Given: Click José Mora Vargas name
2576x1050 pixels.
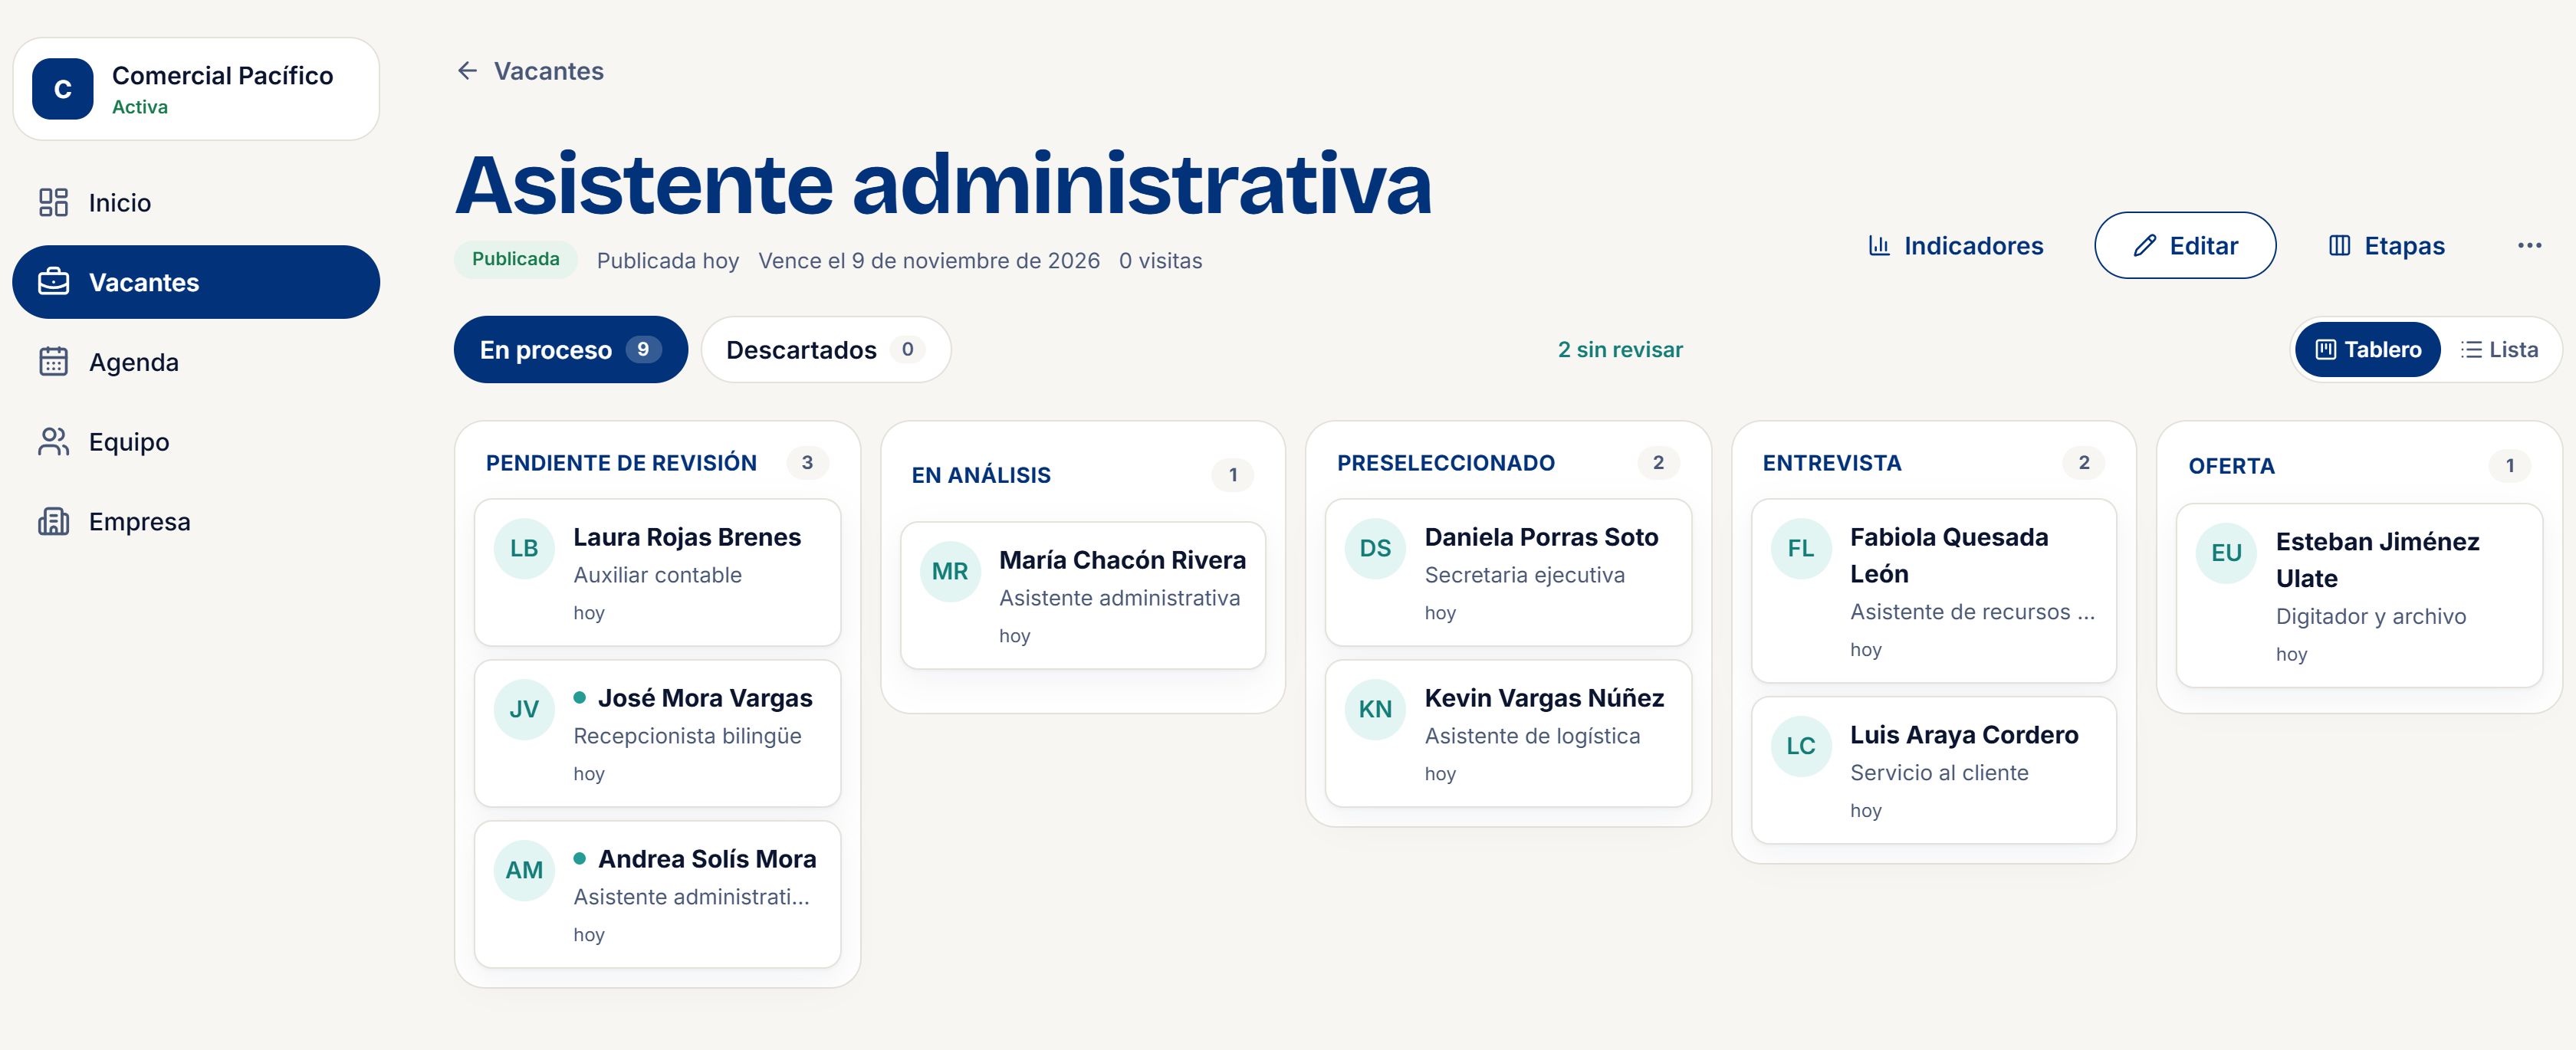Looking at the screenshot, I should tap(705, 698).
